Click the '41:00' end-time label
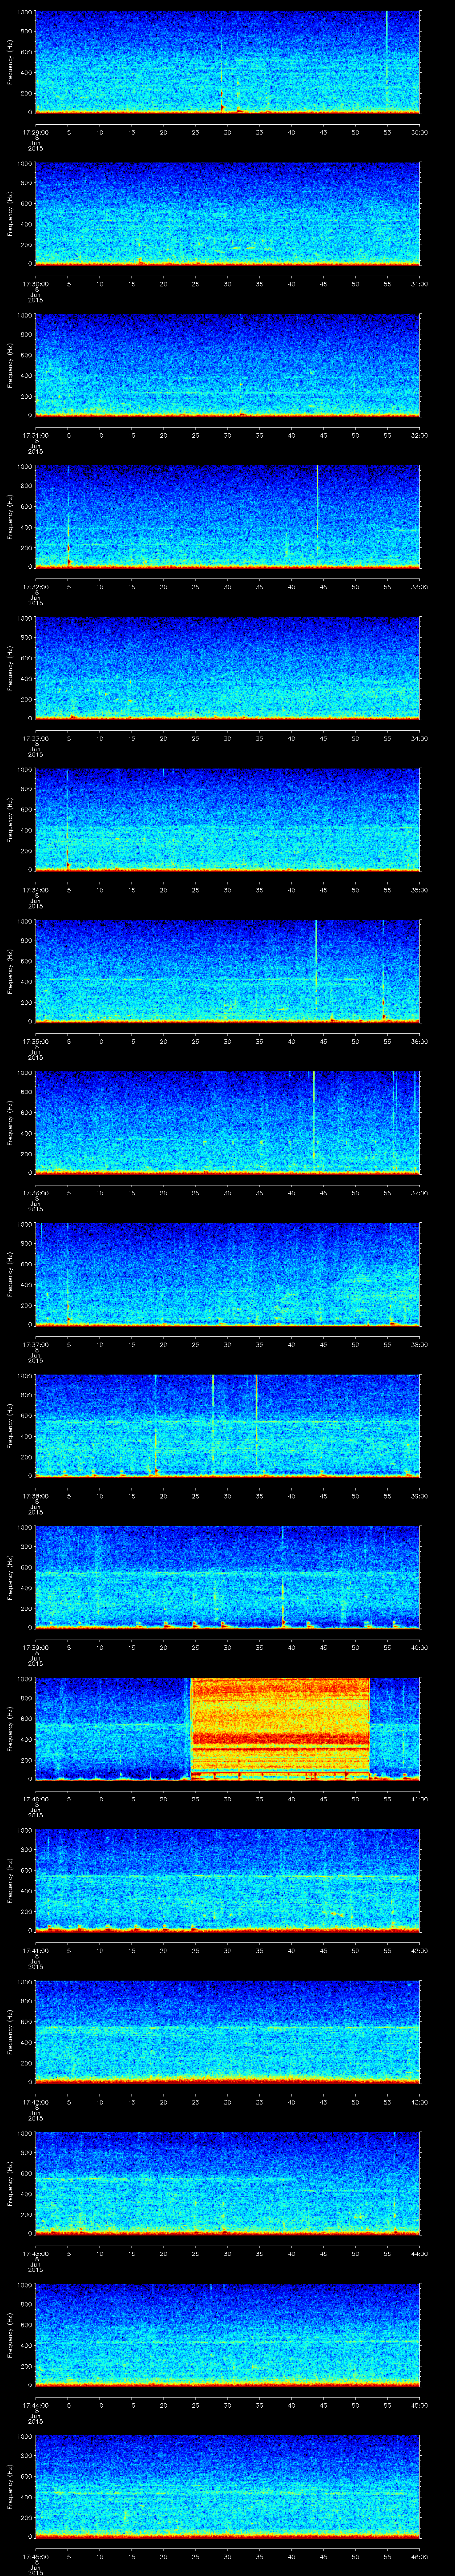455x2576 pixels. pyautogui.click(x=420, y=1799)
